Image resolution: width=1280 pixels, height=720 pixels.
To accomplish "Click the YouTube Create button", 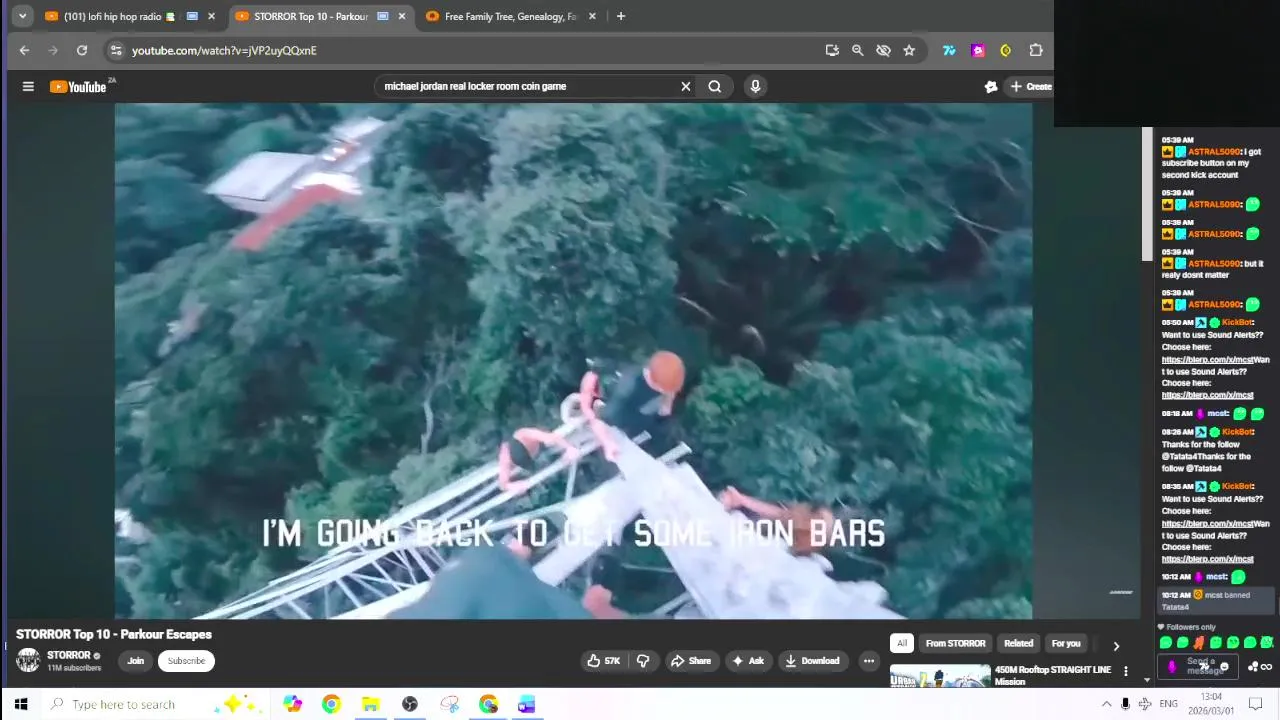I will [1030, 86].
